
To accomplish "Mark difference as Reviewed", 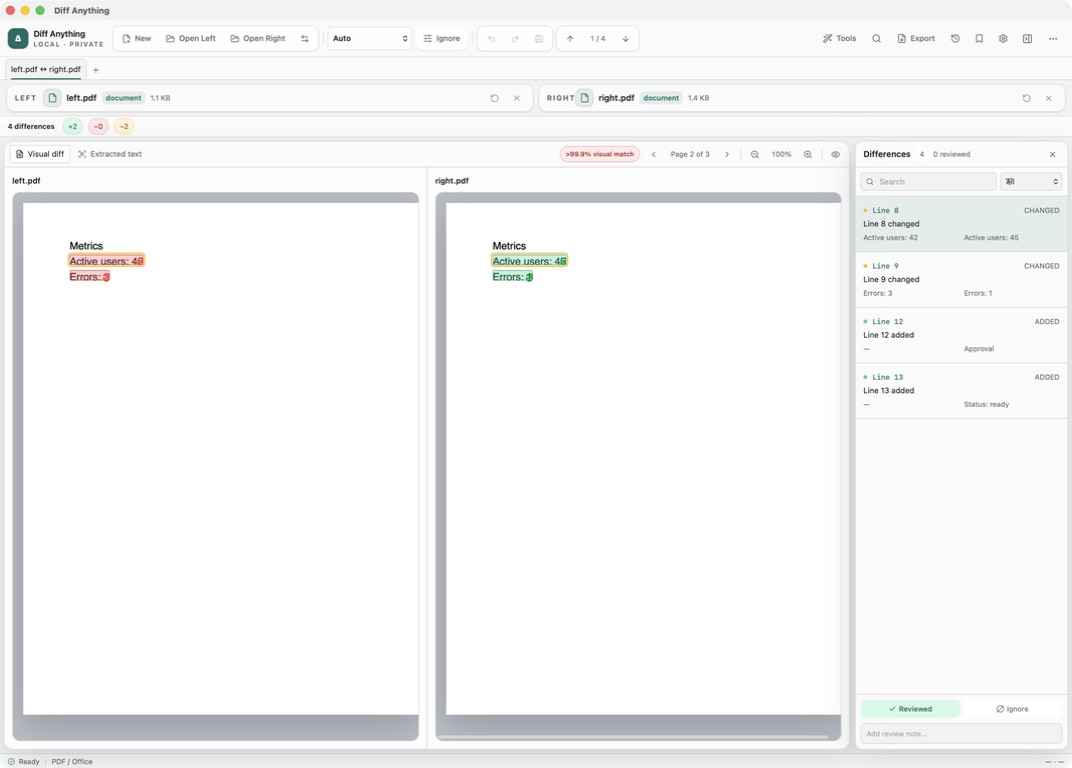I will 910,709.
